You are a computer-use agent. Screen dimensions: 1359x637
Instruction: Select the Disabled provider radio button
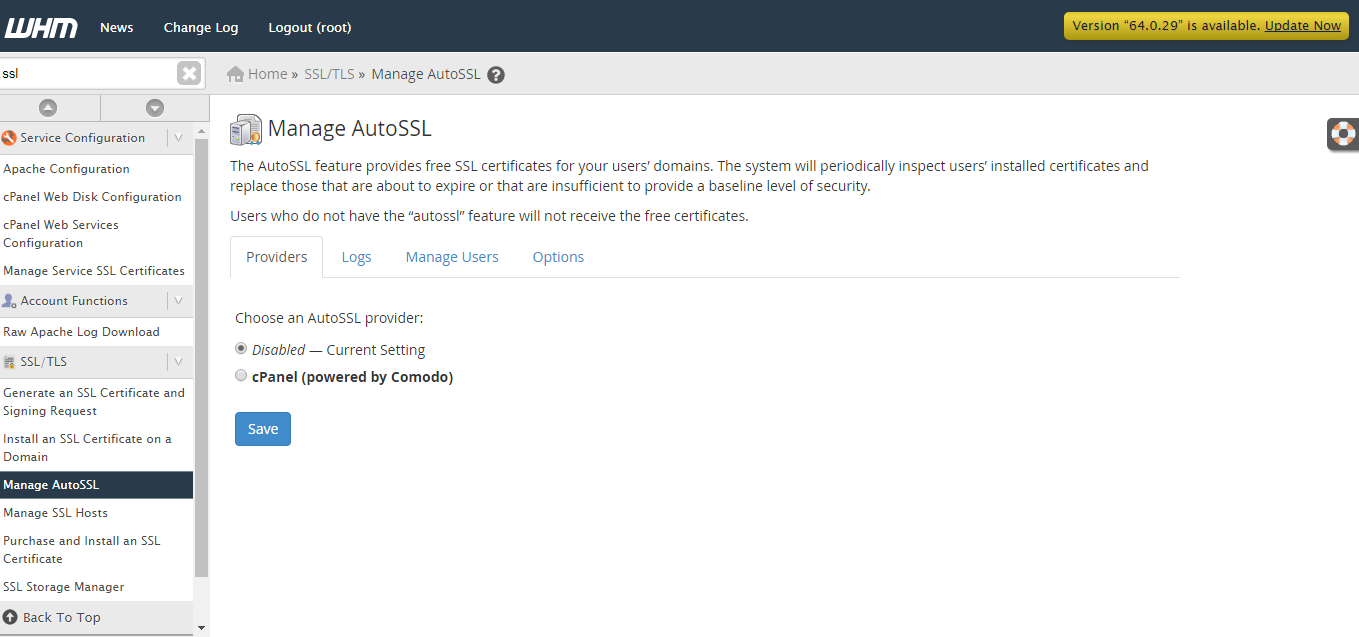(241, 349)
